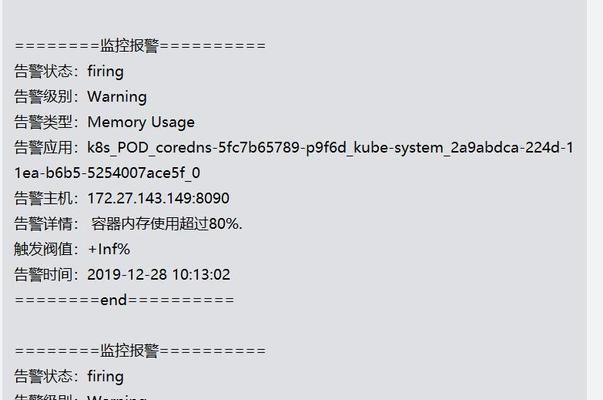Click the end separator line
This screenshot has width=603, height=400.
(124, 300)
